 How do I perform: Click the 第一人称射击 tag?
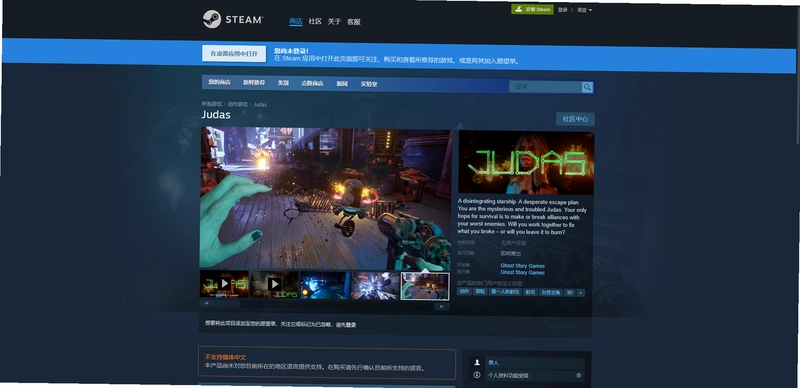coord(505,292)
